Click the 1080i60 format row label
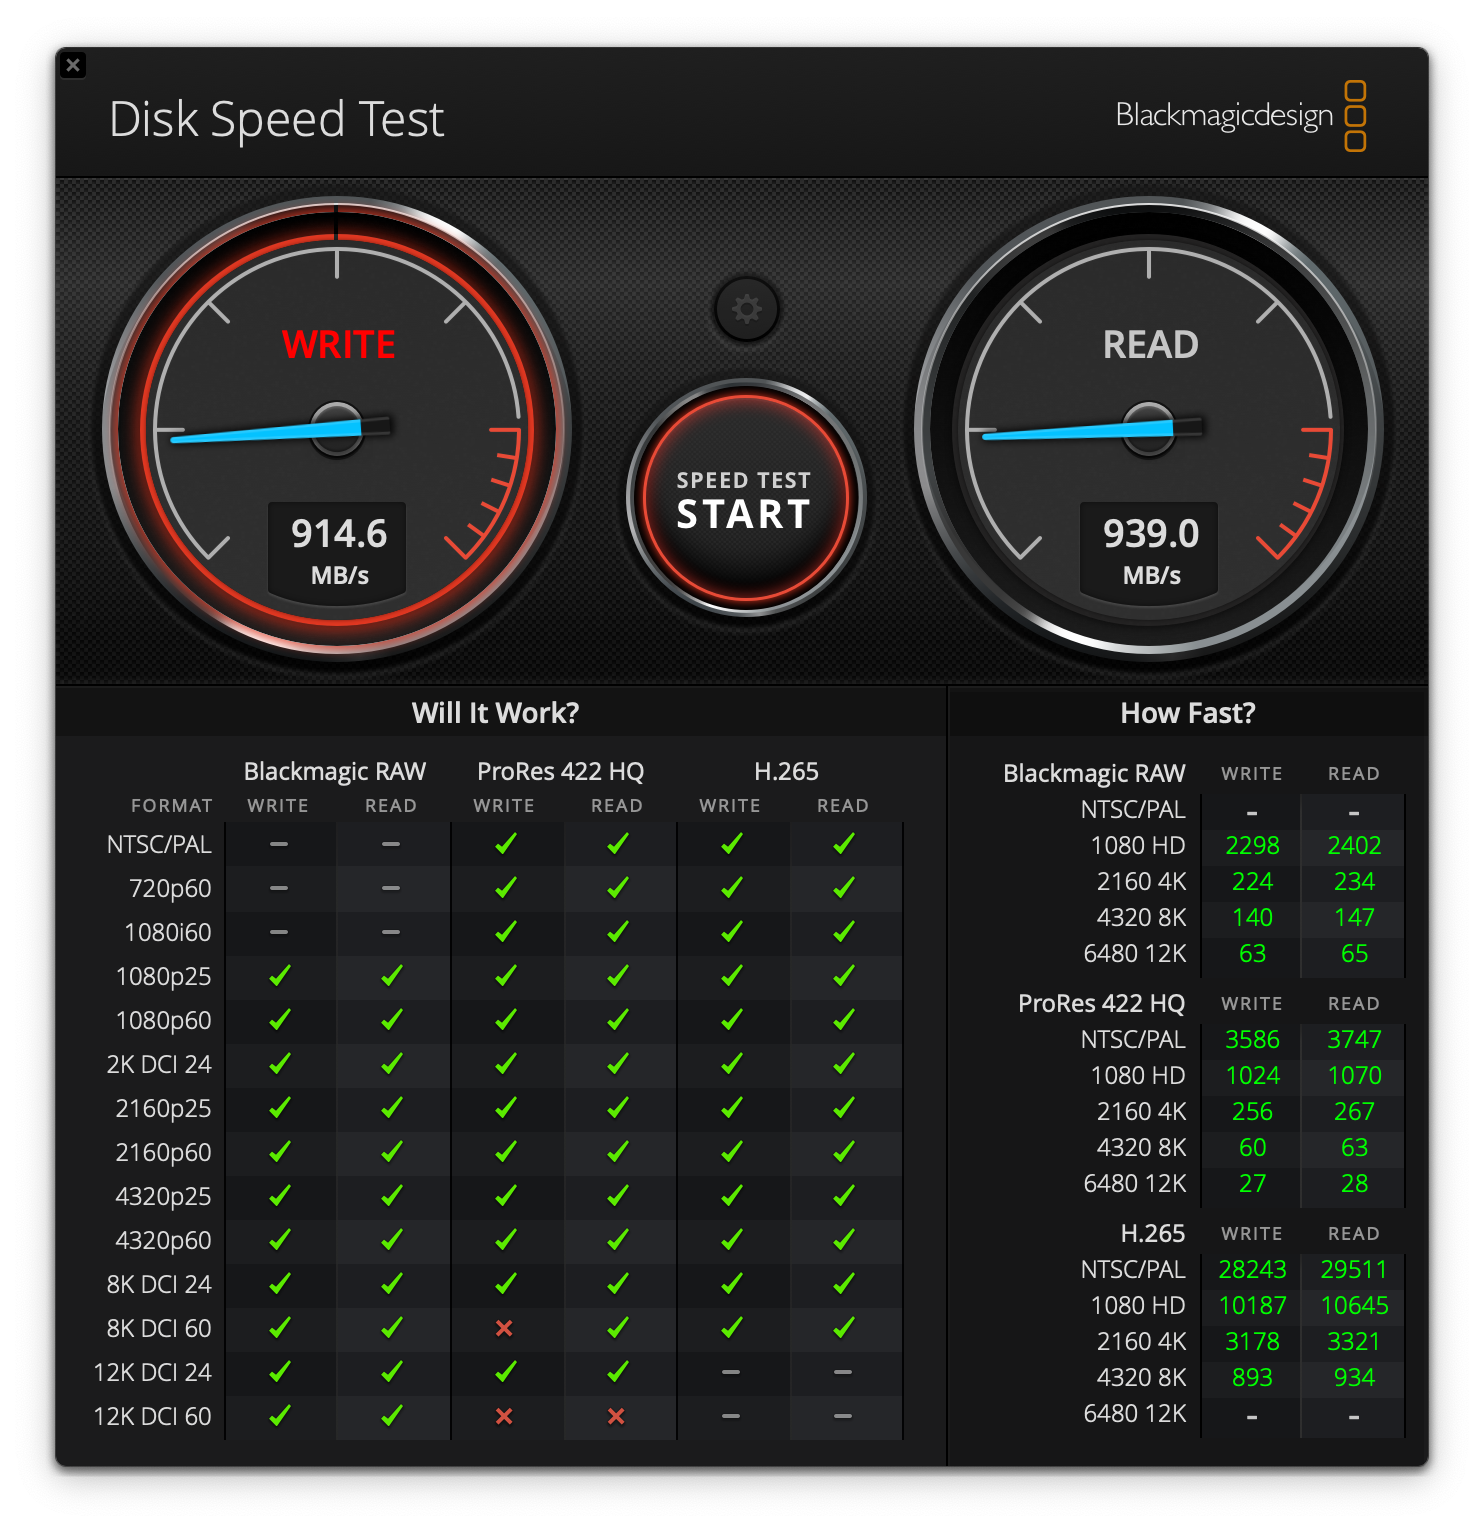Screen dimensions: 1484x1530 point(168,933)
